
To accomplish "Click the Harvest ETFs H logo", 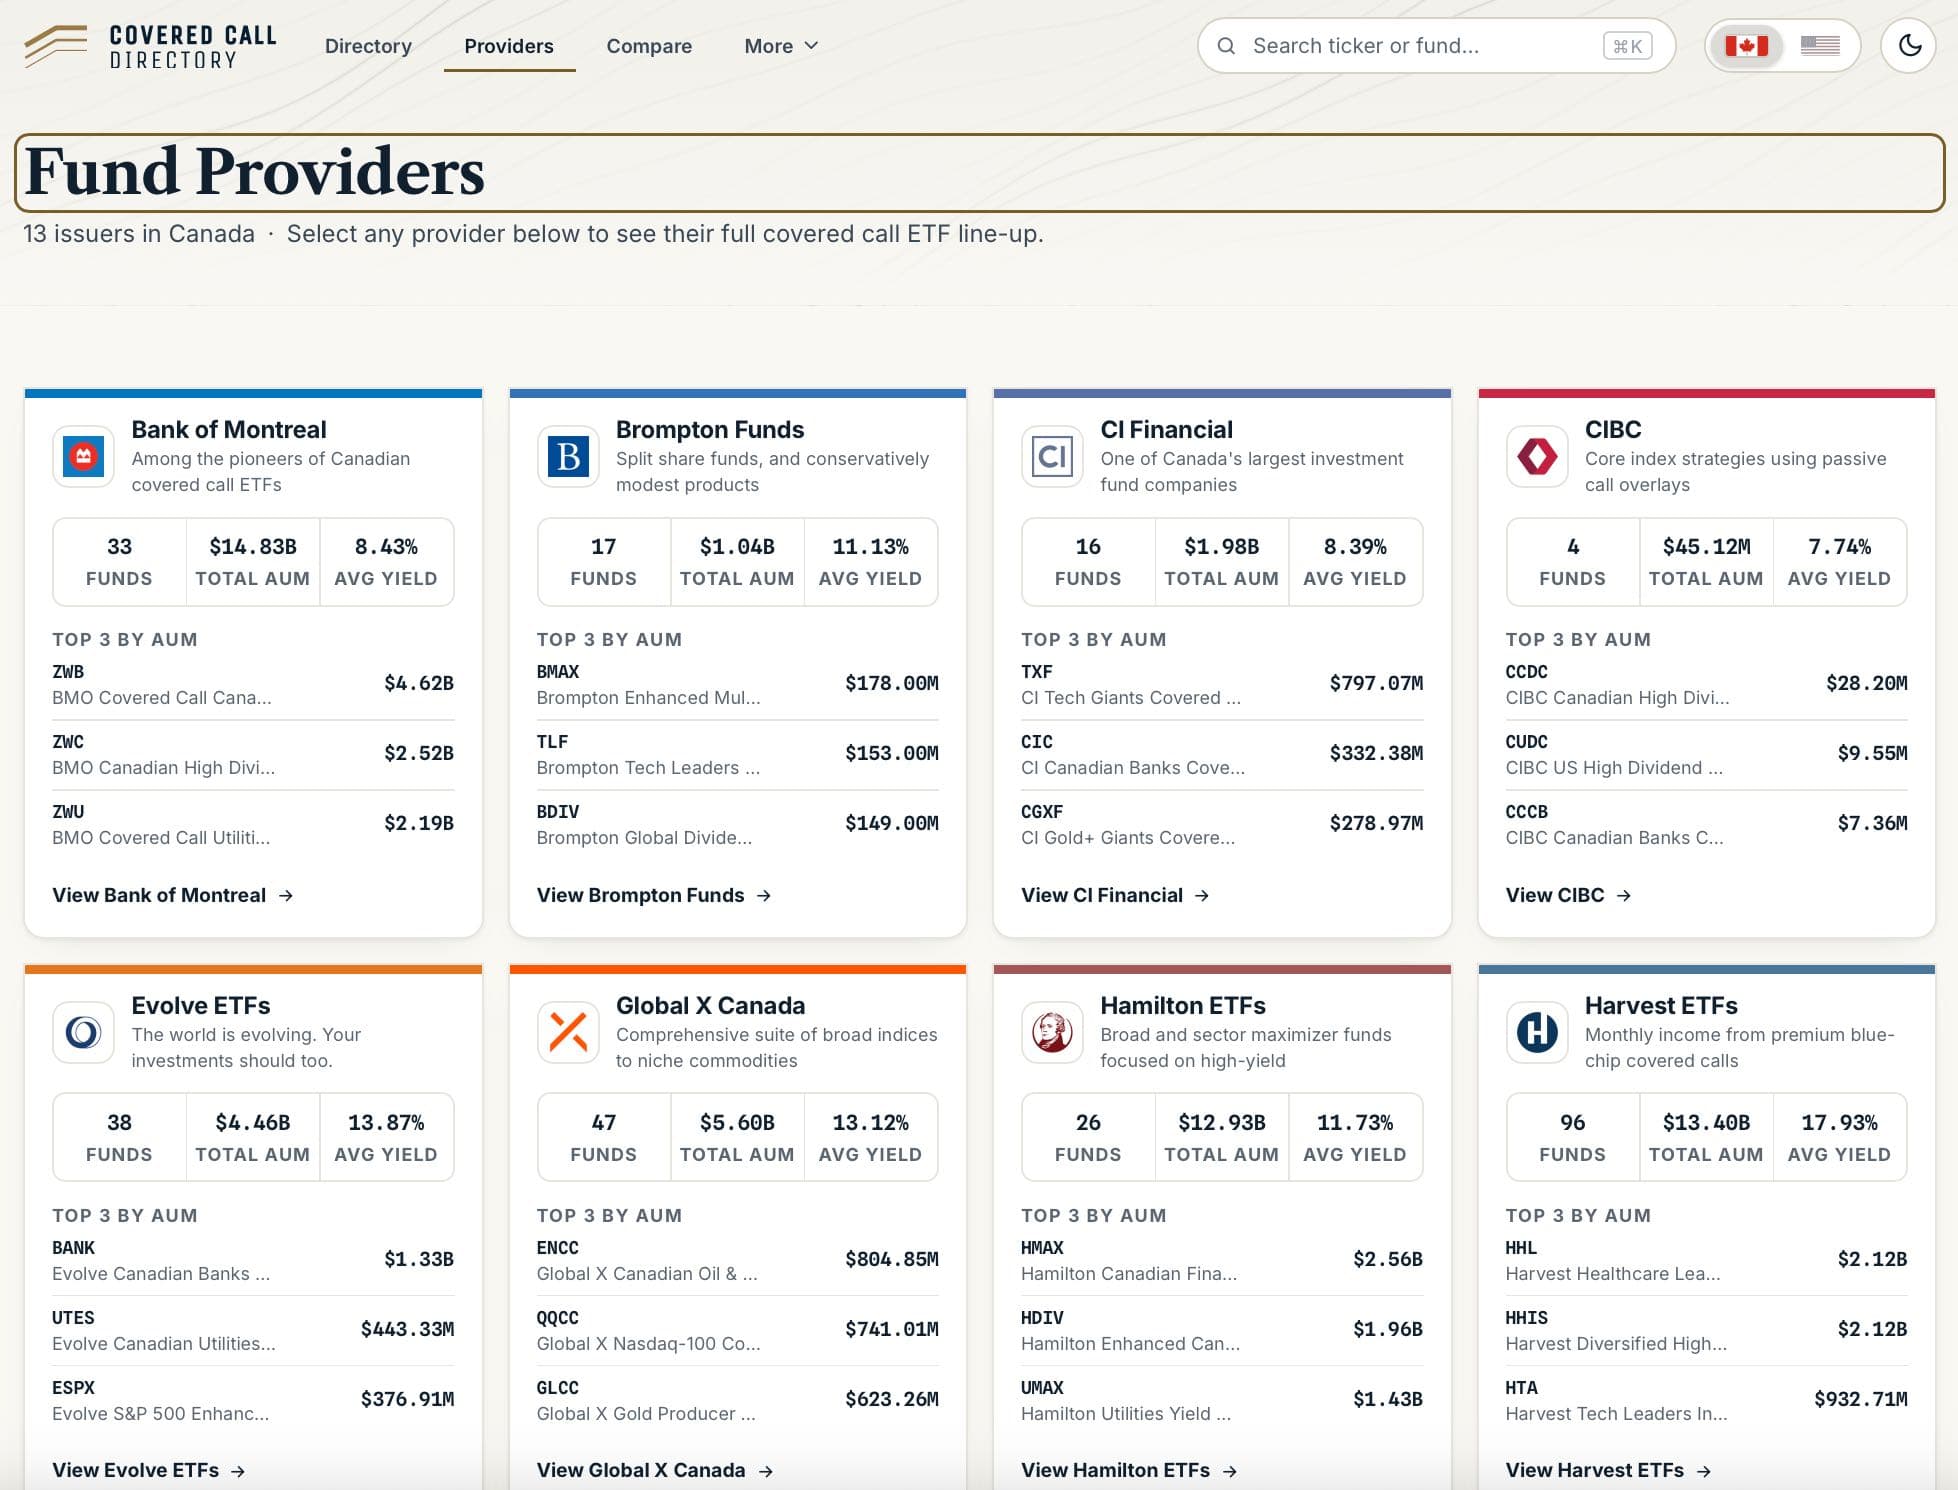I will click(1537, 1032).
